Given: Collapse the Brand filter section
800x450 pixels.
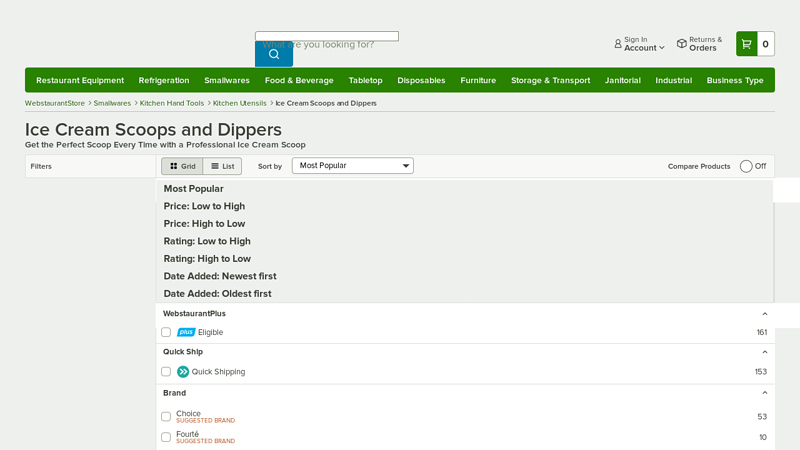Looking at the screenshot, I should click(764, 393).
